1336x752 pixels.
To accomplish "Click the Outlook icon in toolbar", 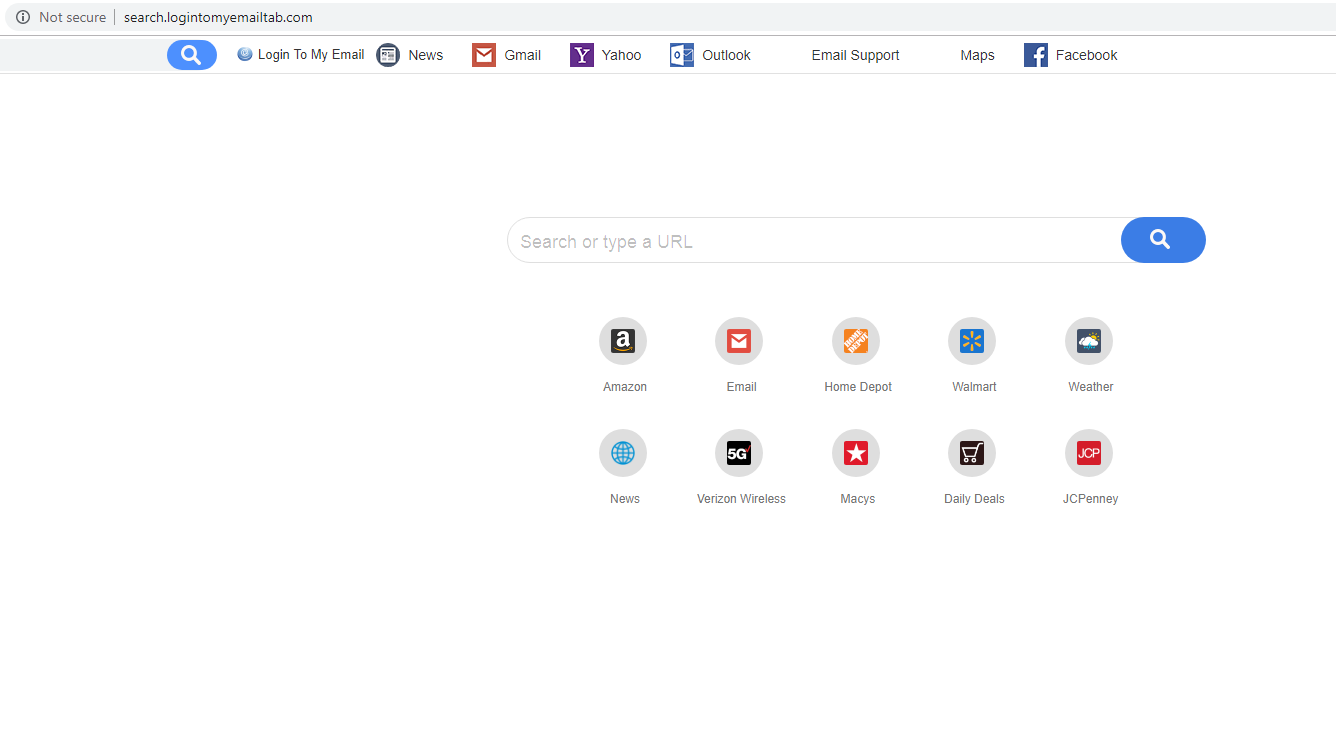I will pos(682,55).
